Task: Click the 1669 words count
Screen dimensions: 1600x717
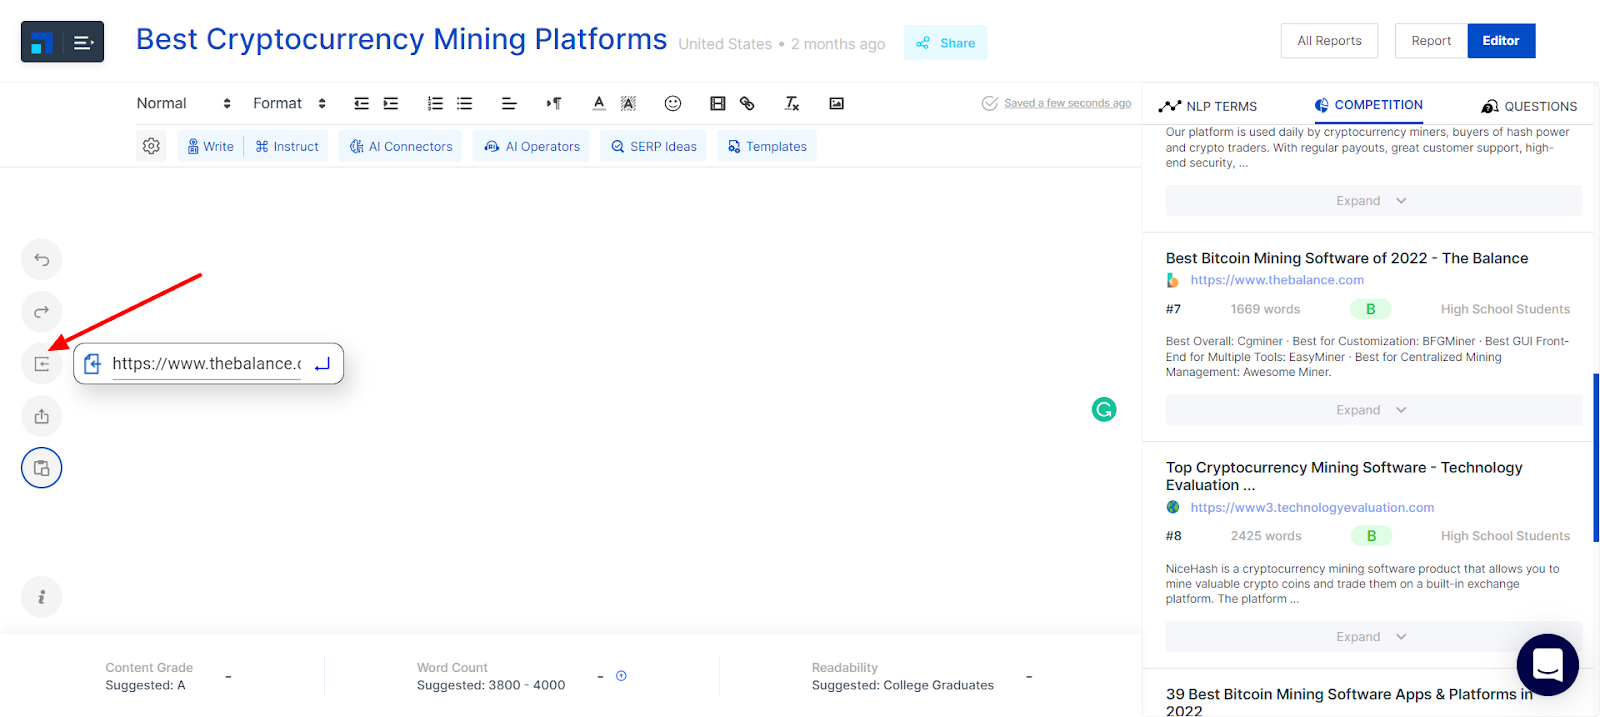Action: 1265,309
